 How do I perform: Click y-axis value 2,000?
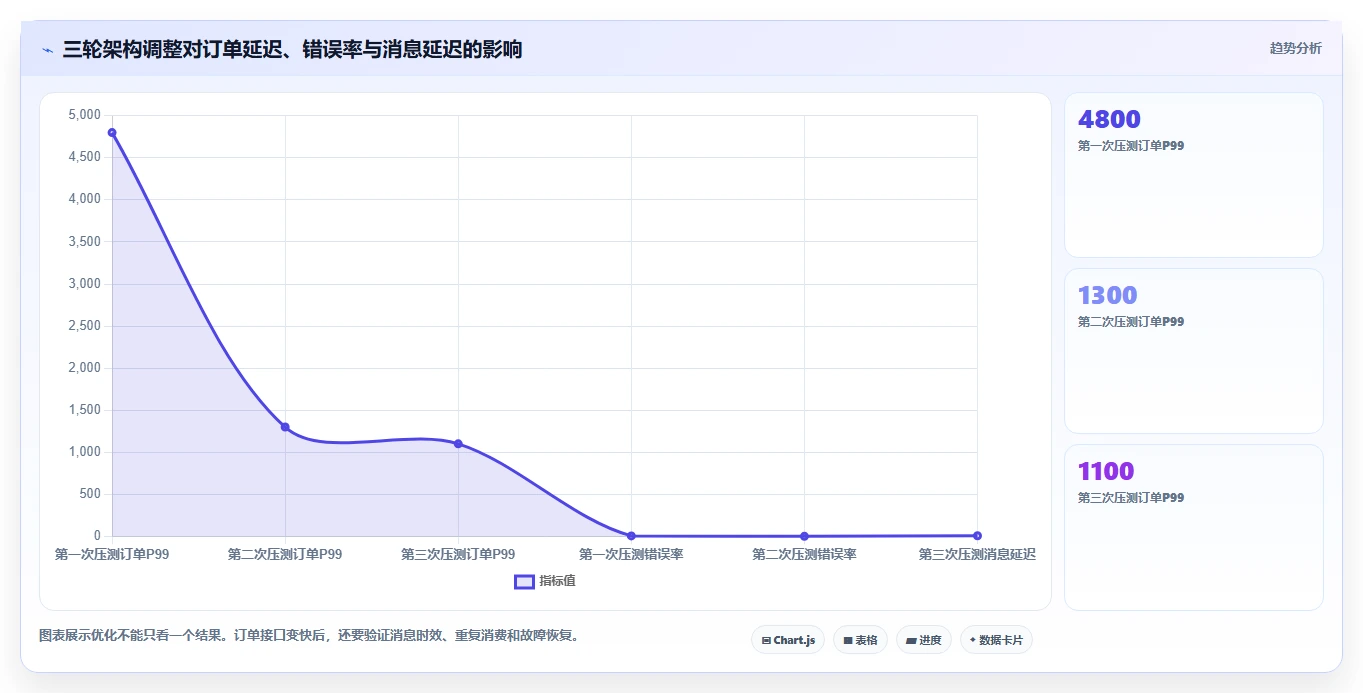click(x=84, y=368)
